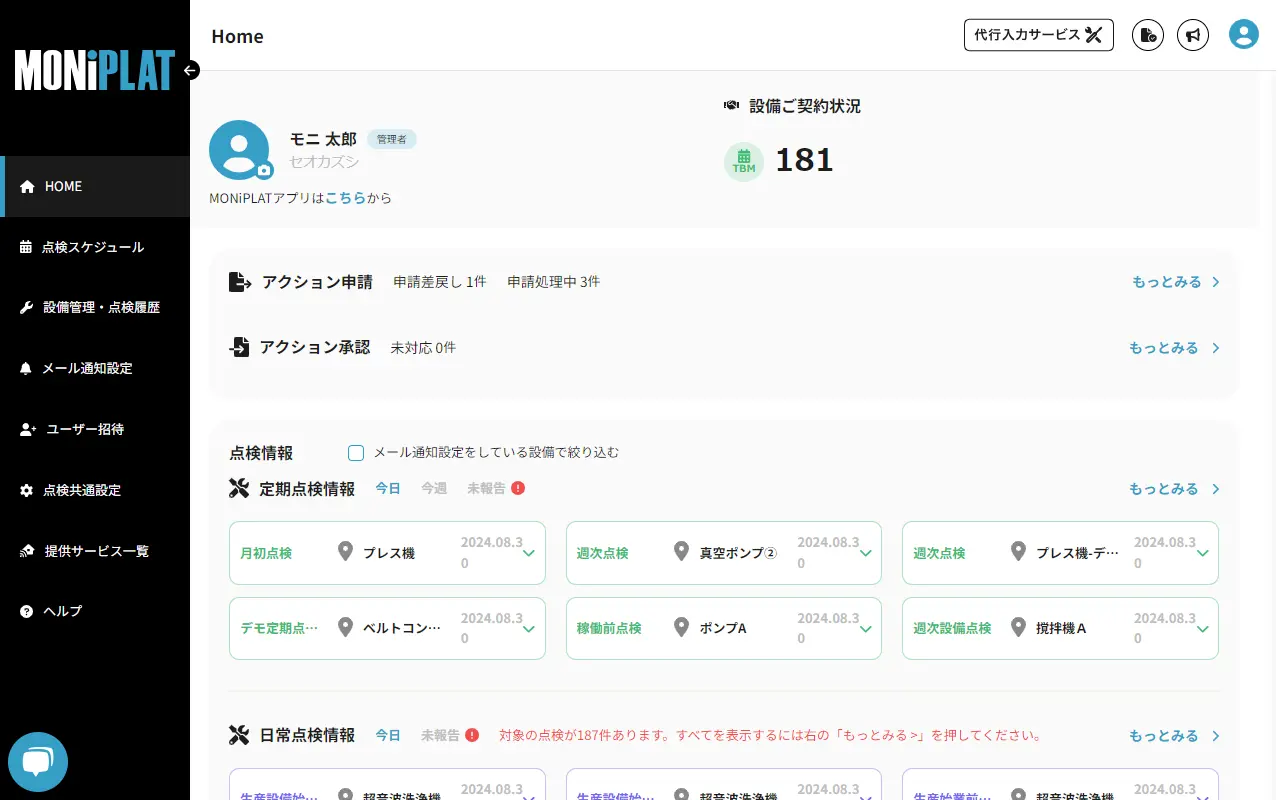Expand the 週次点検 真空ポンプ② card chevron
This screenshot has height=800, width=1280.
866,552
